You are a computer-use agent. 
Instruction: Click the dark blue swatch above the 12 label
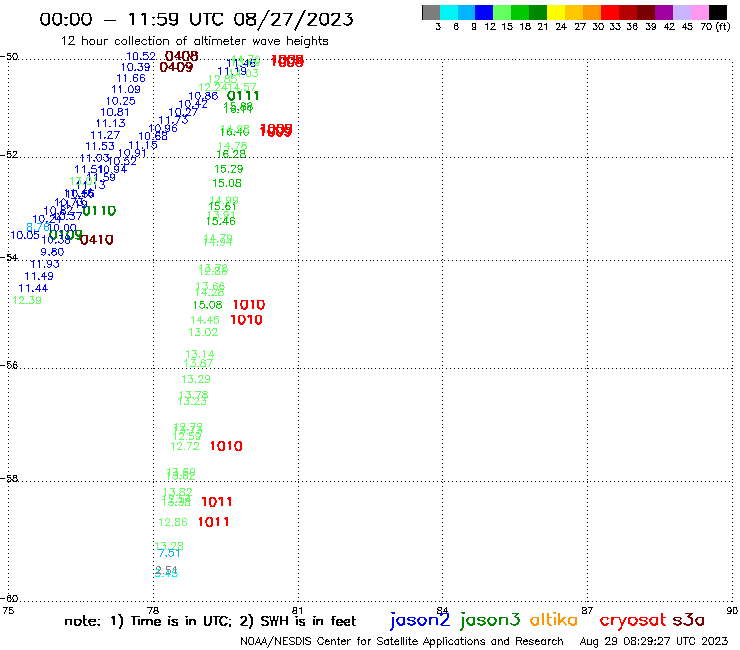pyautogui.click(x=484, y=12)
